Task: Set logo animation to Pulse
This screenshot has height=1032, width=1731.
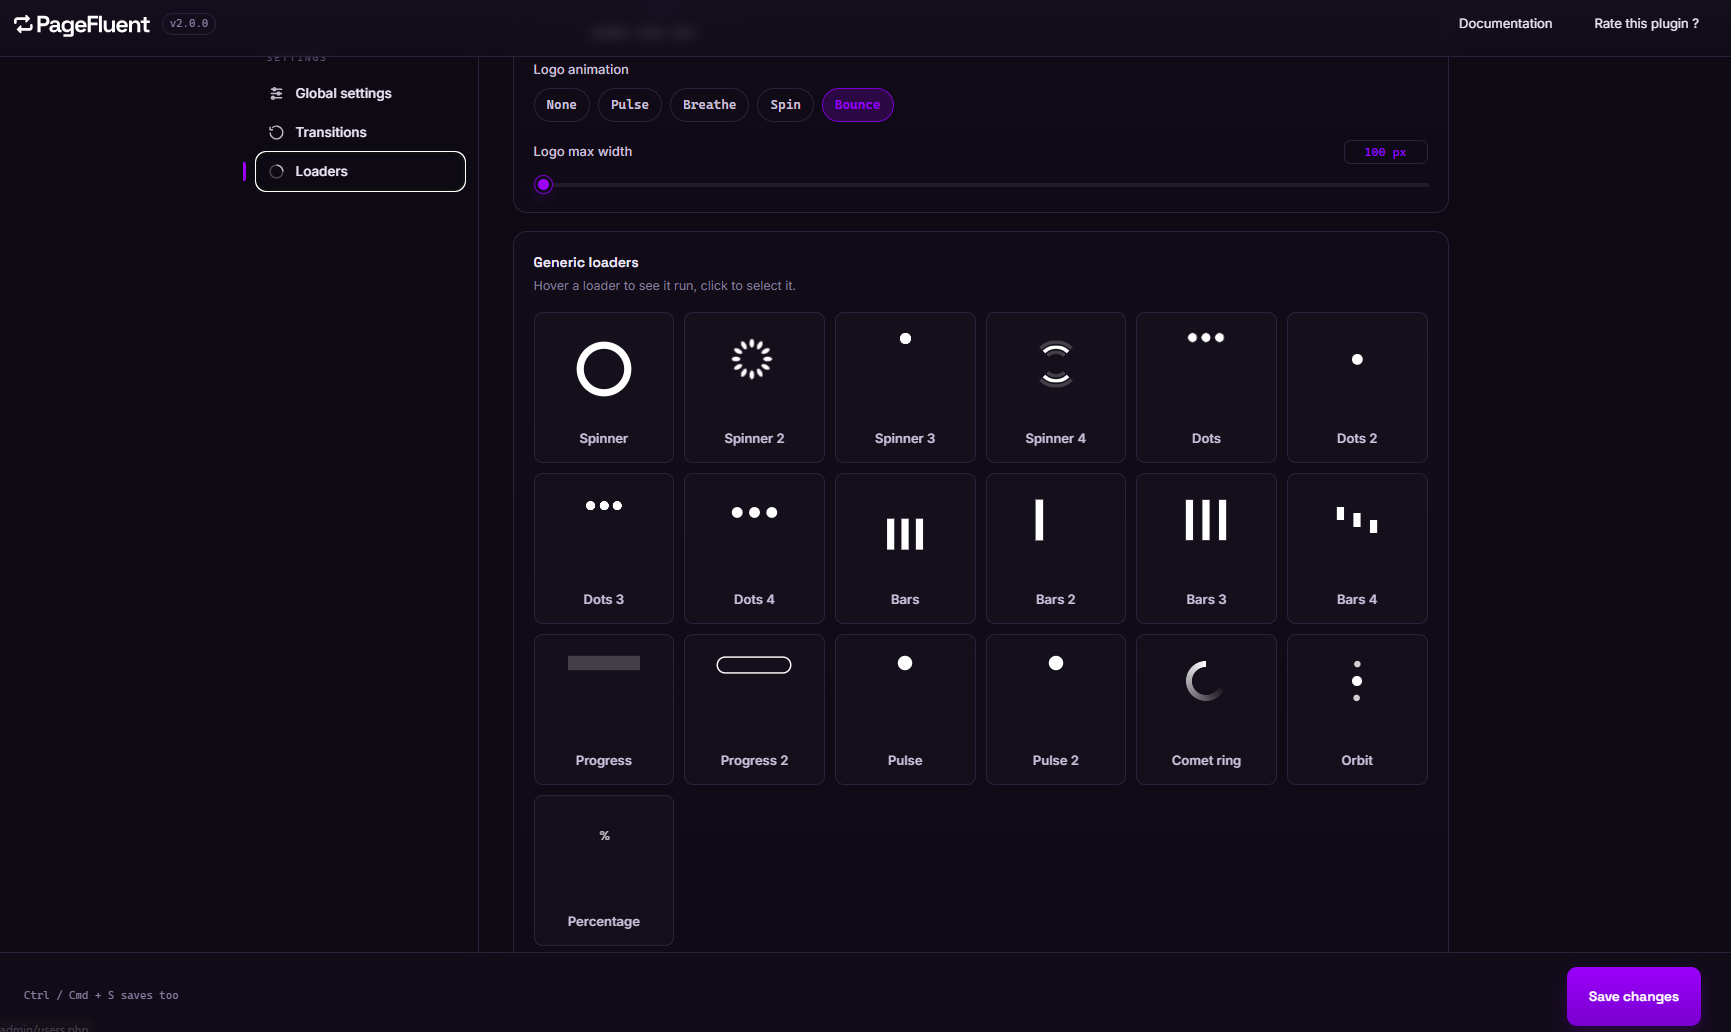Action: pos(630,105)
